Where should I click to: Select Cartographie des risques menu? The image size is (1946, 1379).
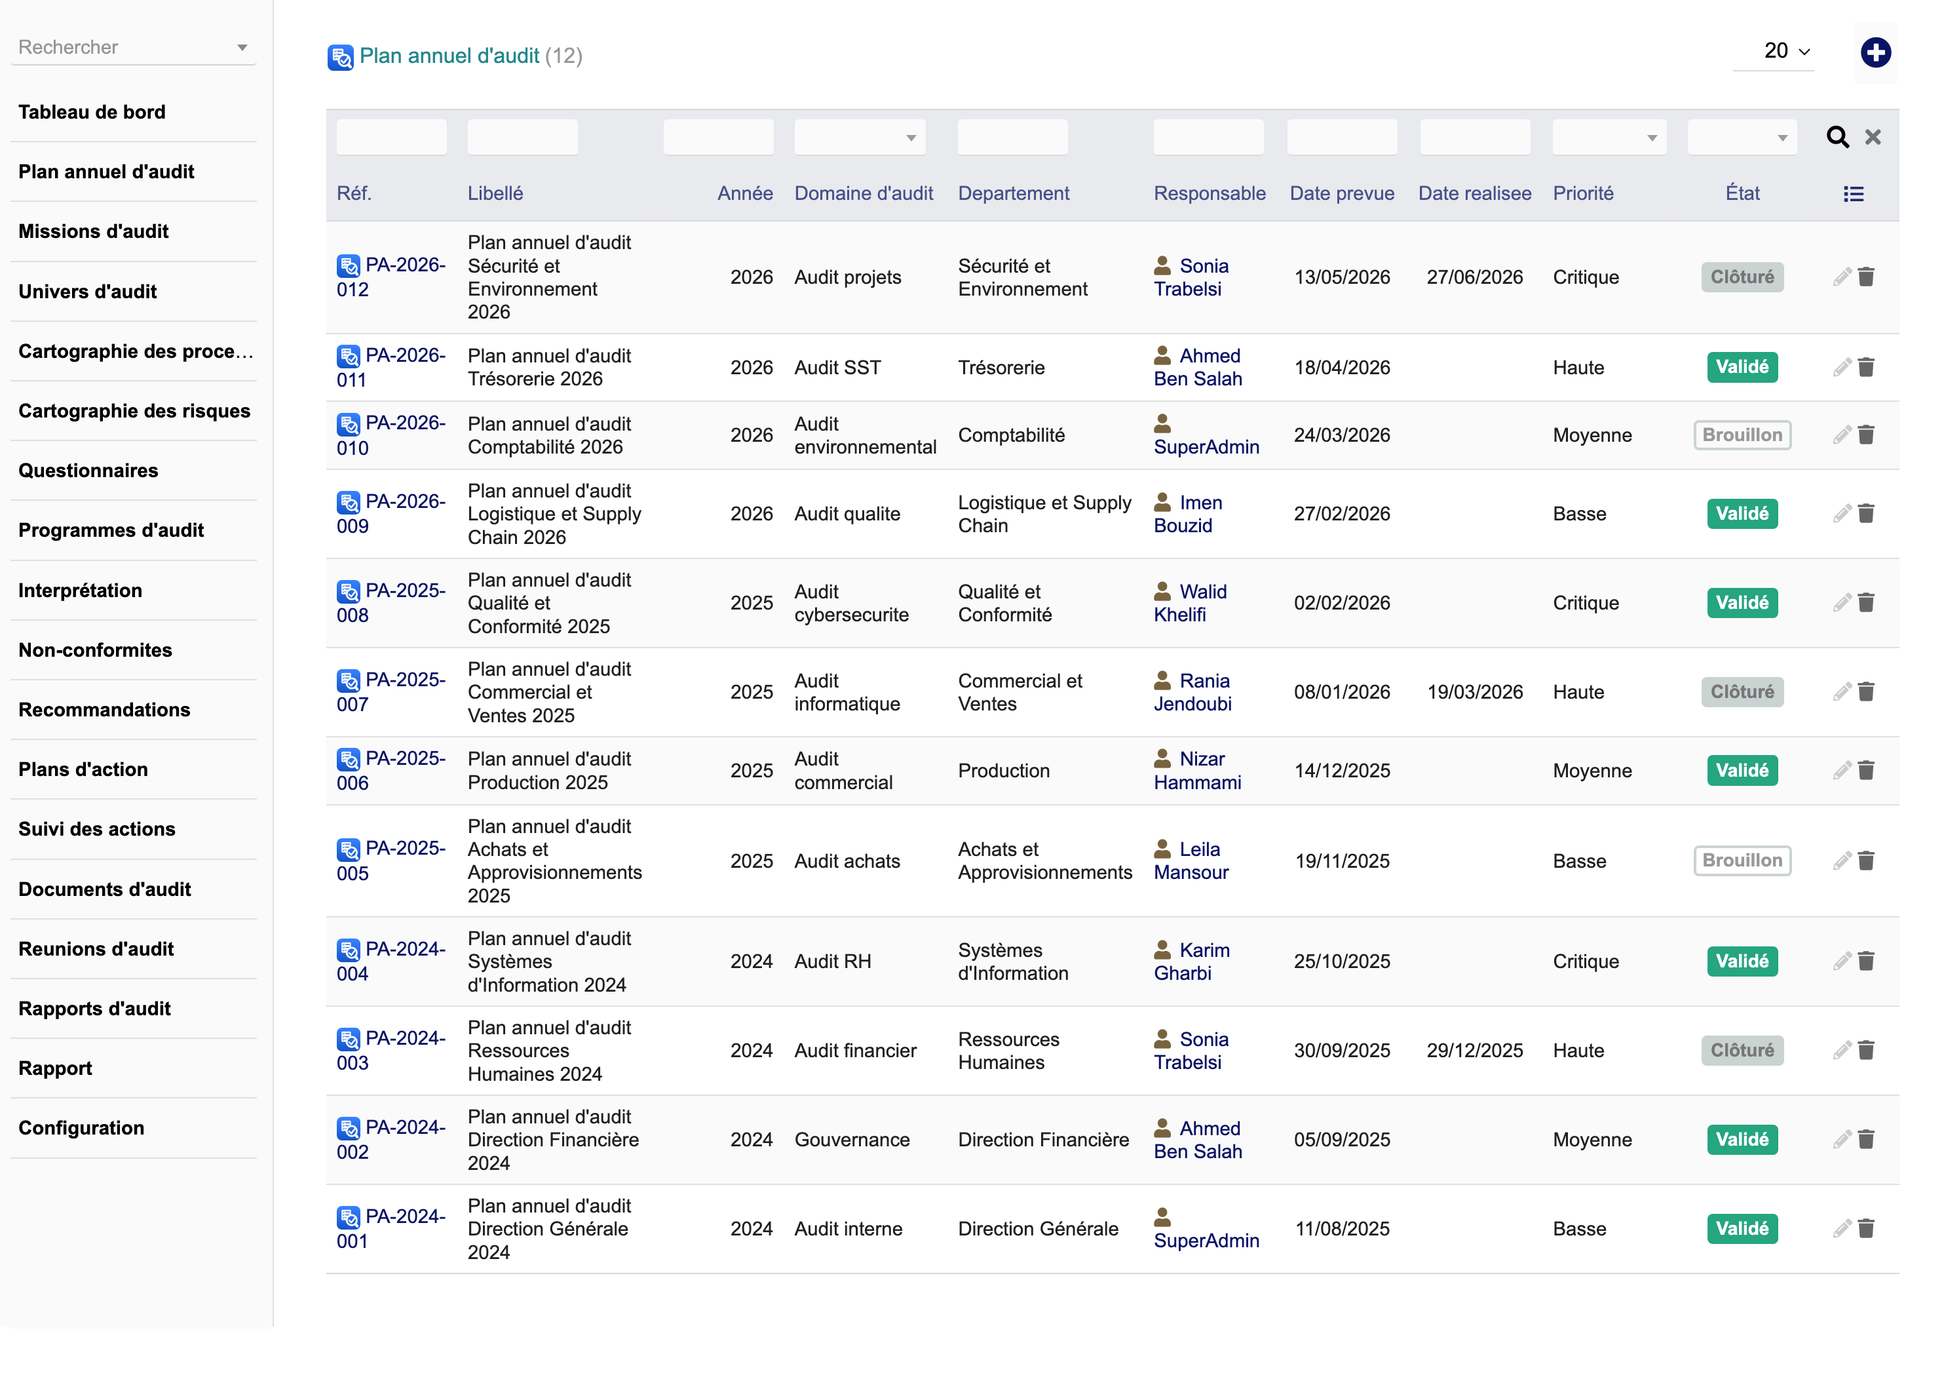134,411
